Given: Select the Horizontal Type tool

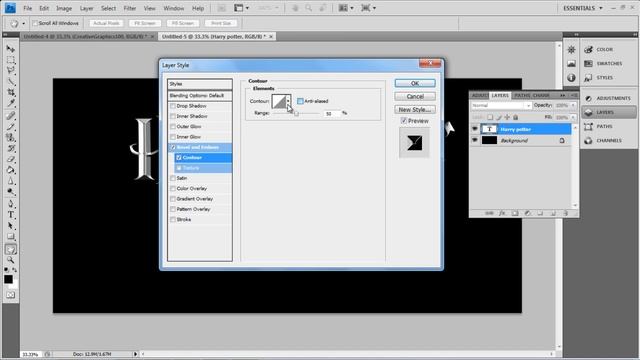Looking at the screenshot, I should (11, 215).
